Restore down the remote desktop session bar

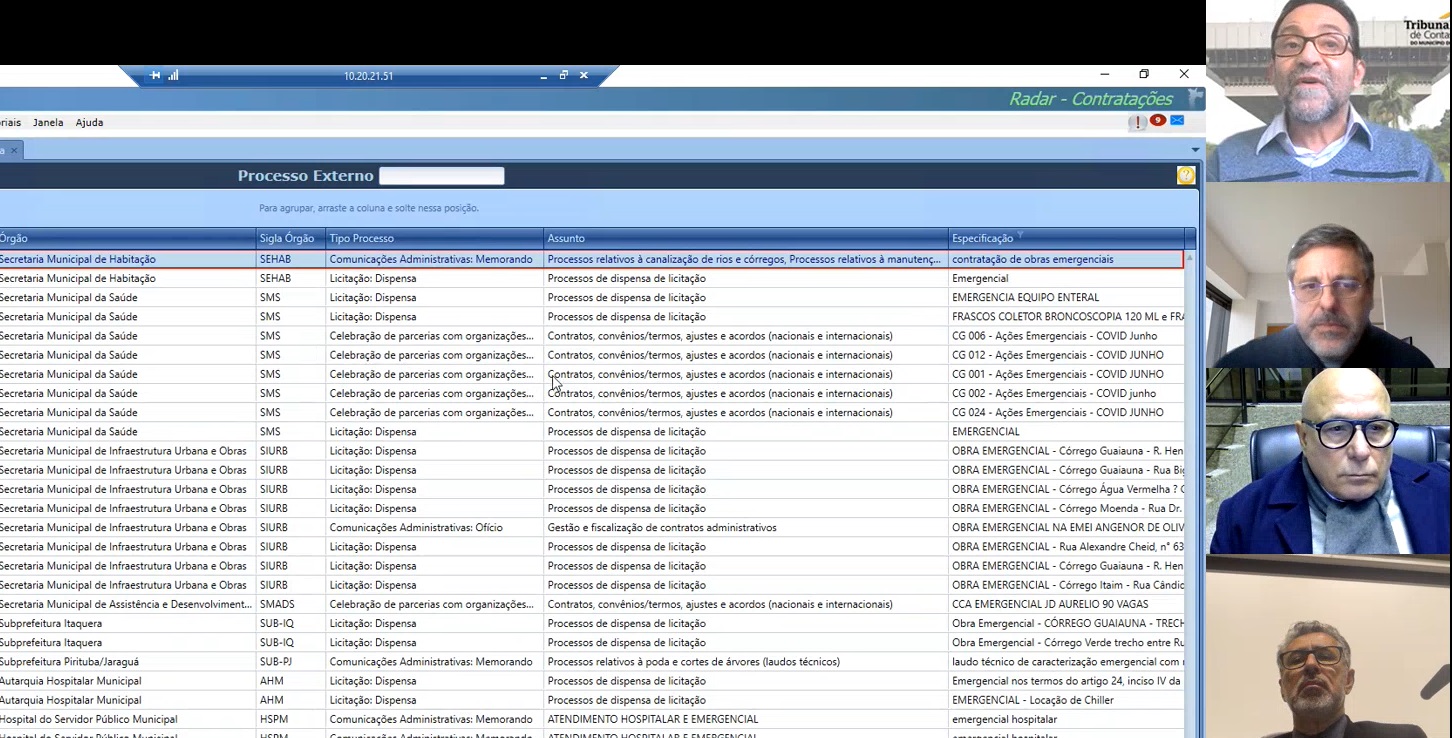[x=564, y=76]
